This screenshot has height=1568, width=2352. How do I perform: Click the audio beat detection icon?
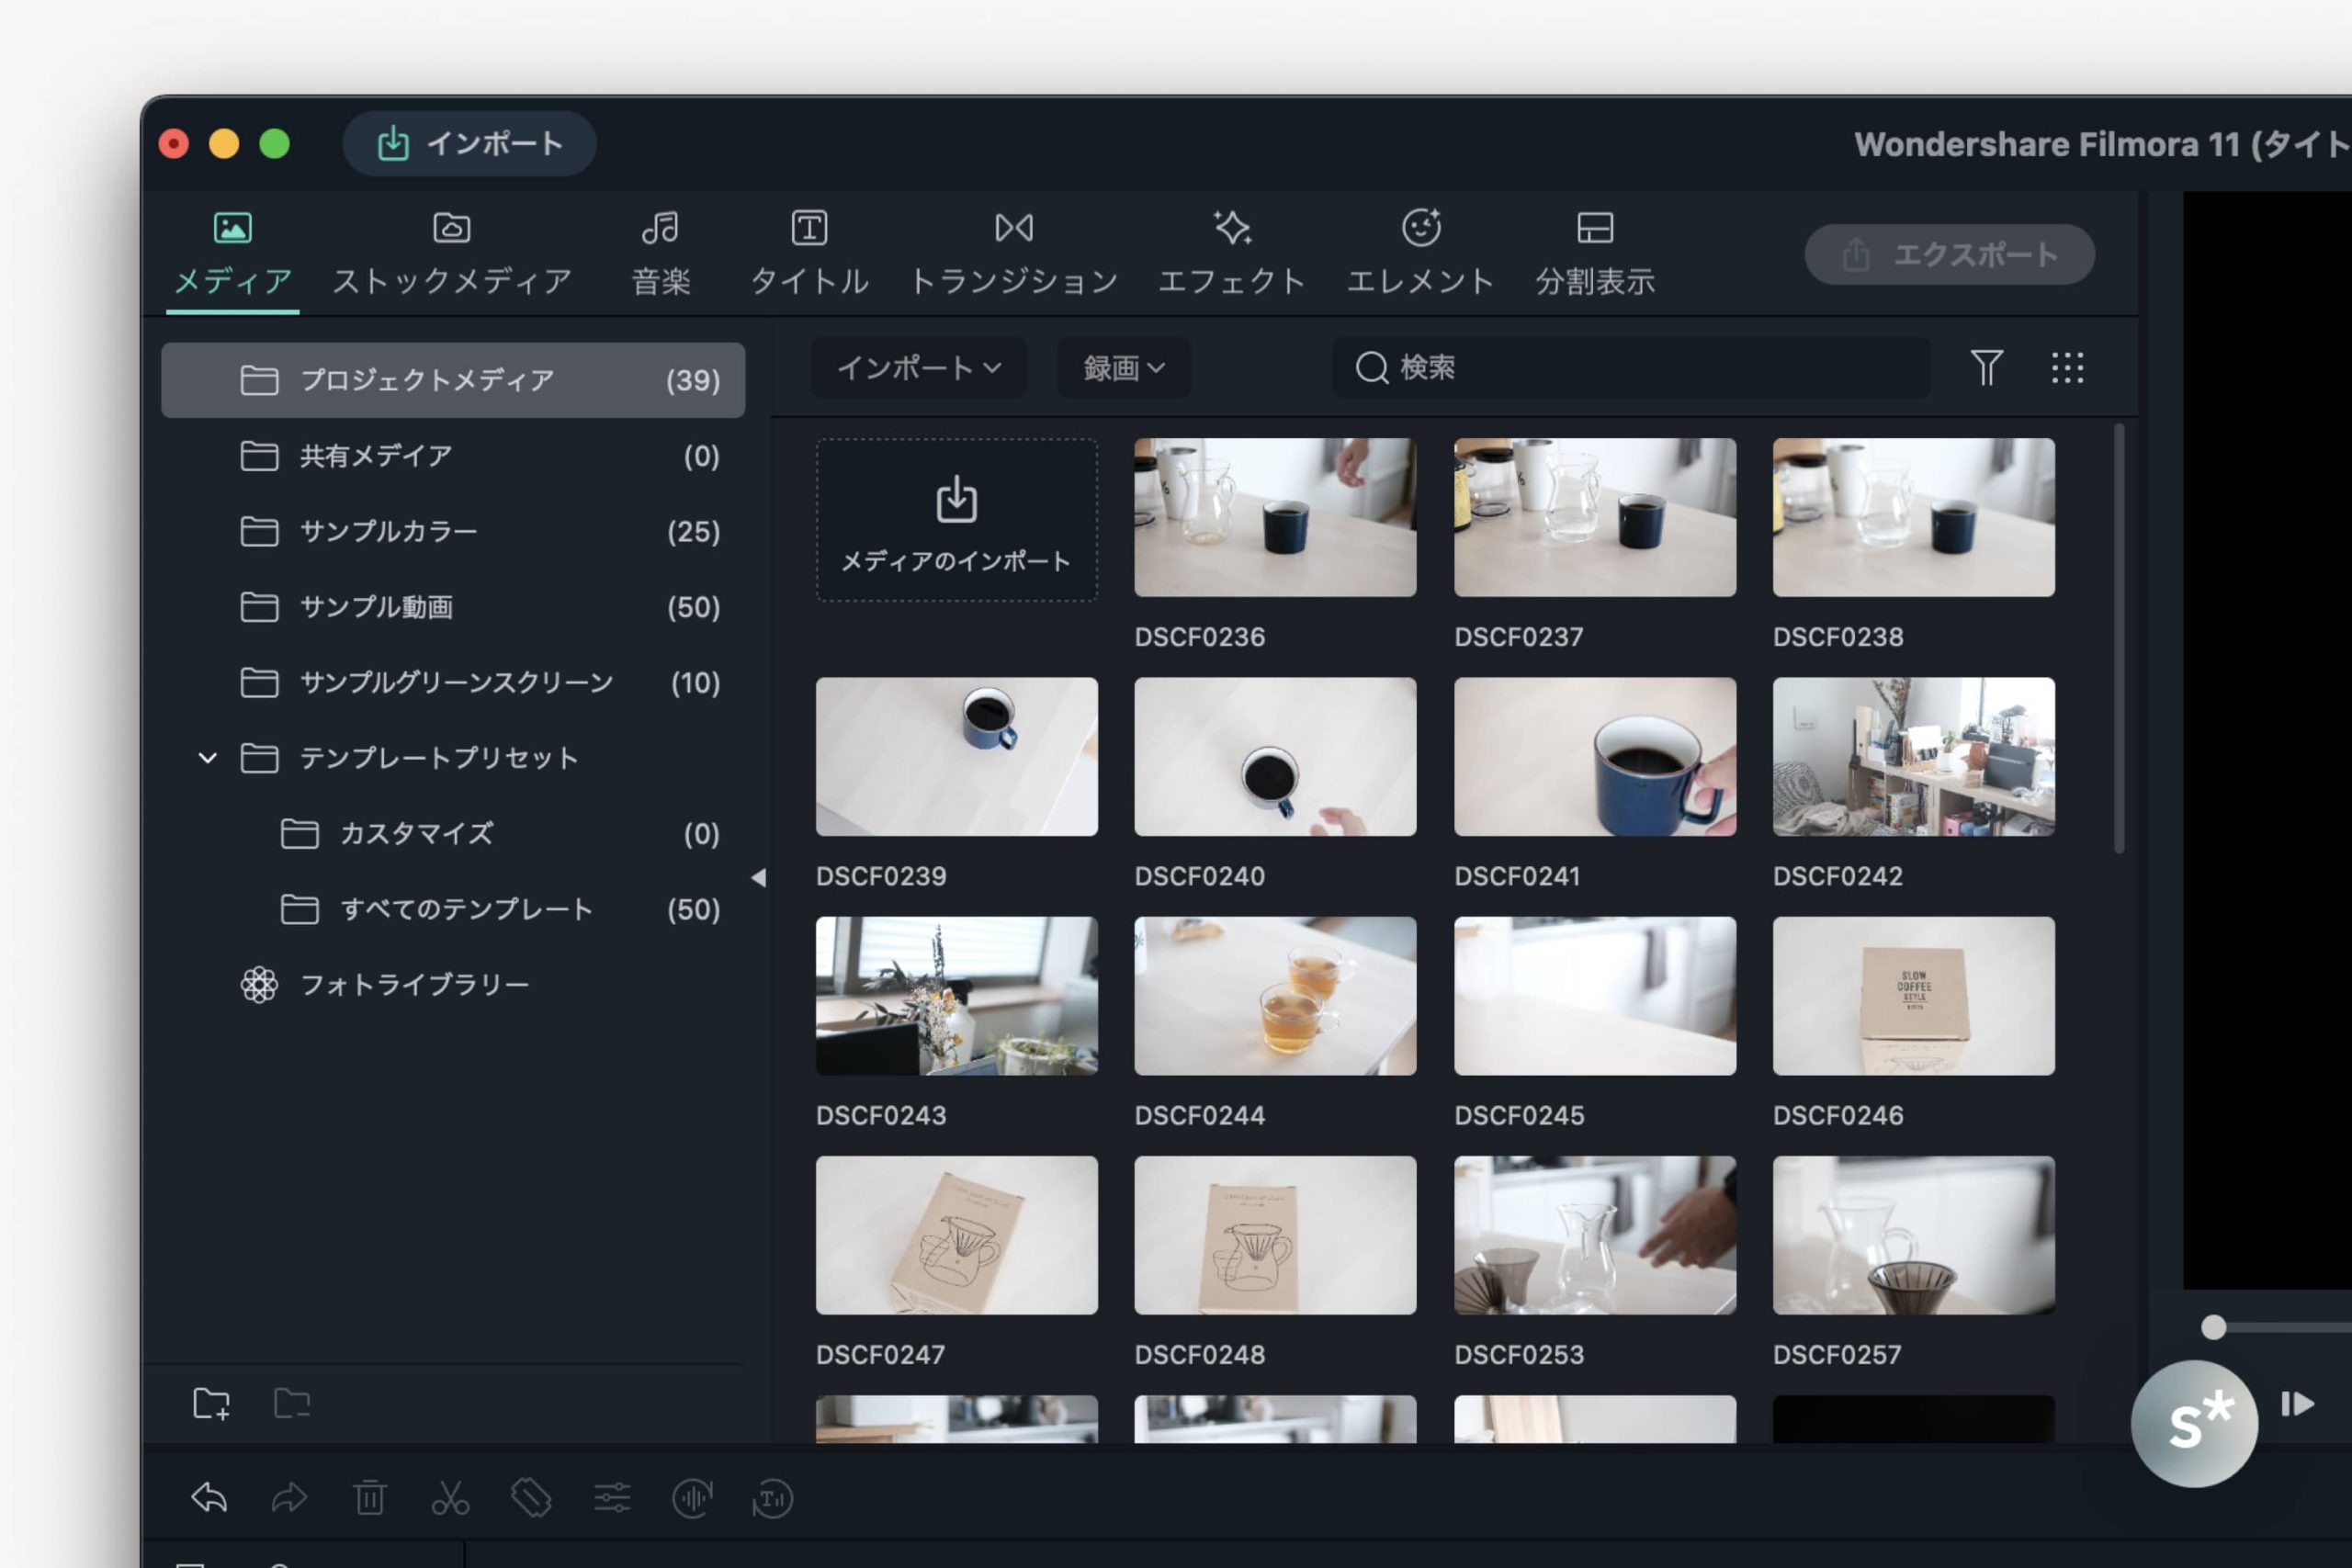(692, 1497)
